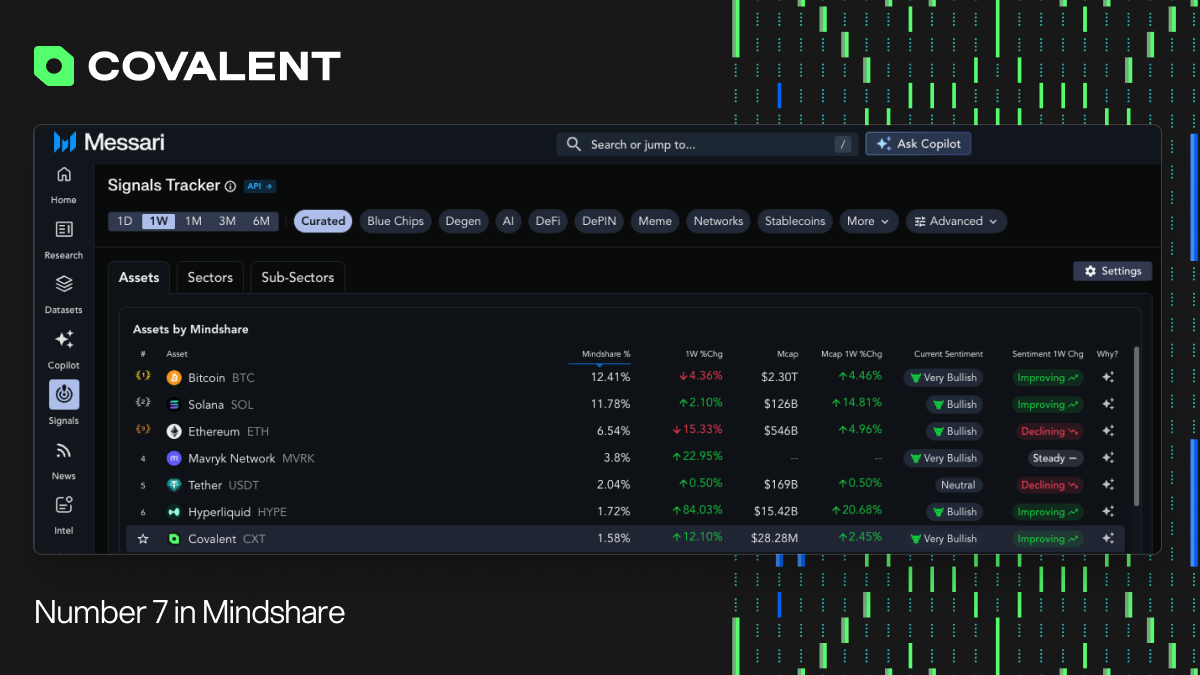Viewport: 1200px width, 675px height.
Task: Open the Datasets sidebar icon
Action: pyautogui.click(x=64, y=285)
